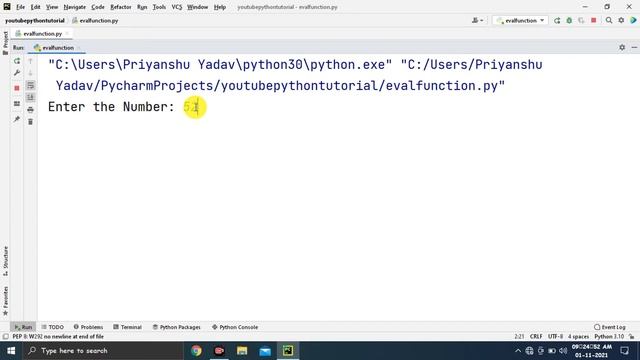Expand the Project tool window
The image size is (640, 360).
point(5,43)
